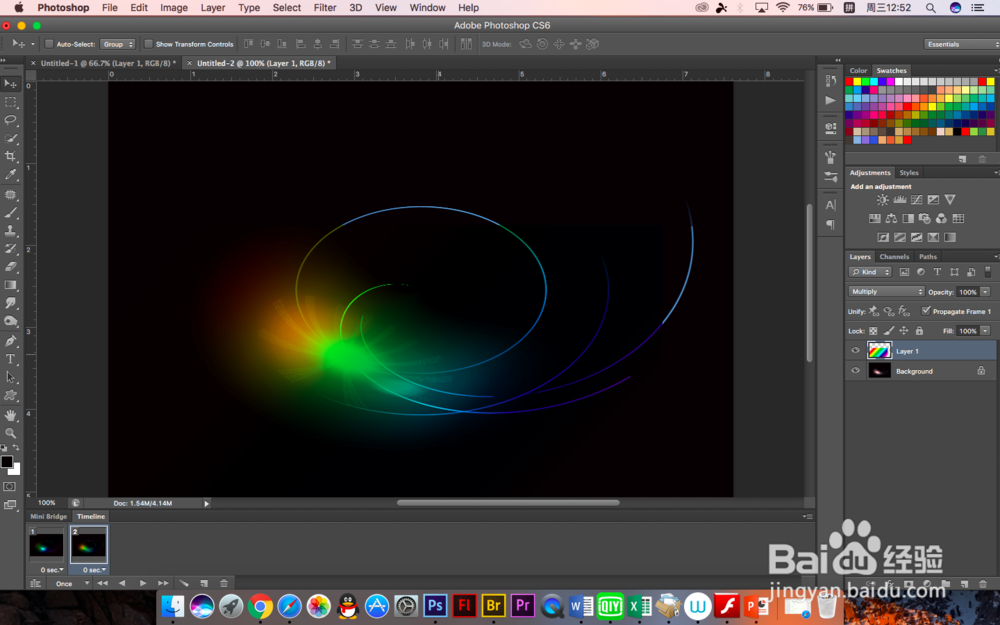Viewport: 1000px width, 625px height.
Task: Select frame 1 thumbnail in timeline
Action: point(46,546)
